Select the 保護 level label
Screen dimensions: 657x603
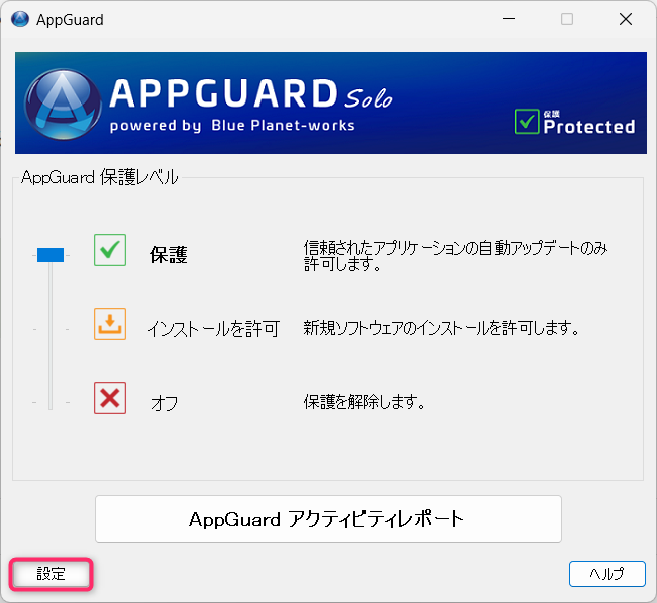169,255
